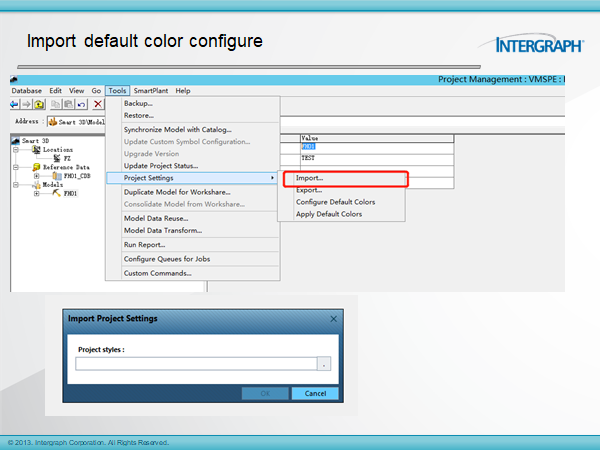Image resolution: width=600 pixels, height=450 pixels.
Task: Open the Database menu
Action: click(27, 91)
